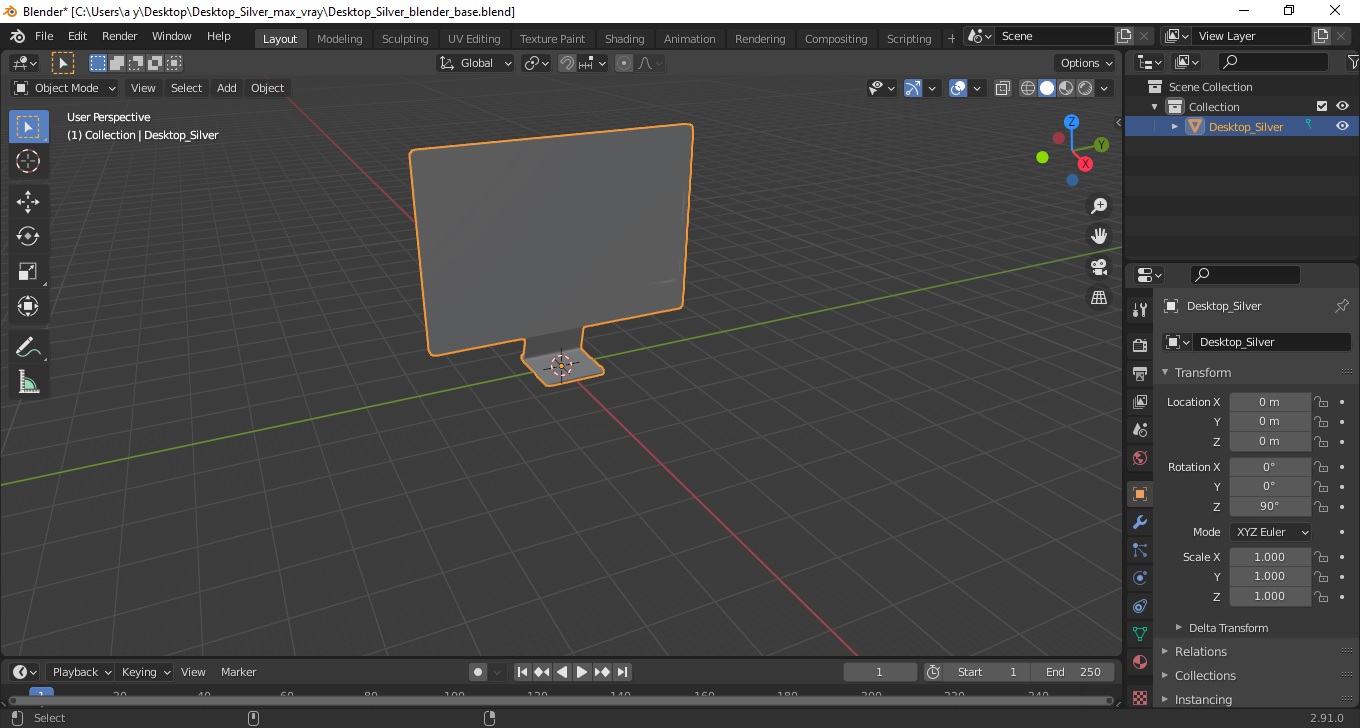1360x728 pixels.
Task: Click the pan view hand icon
Action: (x=1099, y=237)
